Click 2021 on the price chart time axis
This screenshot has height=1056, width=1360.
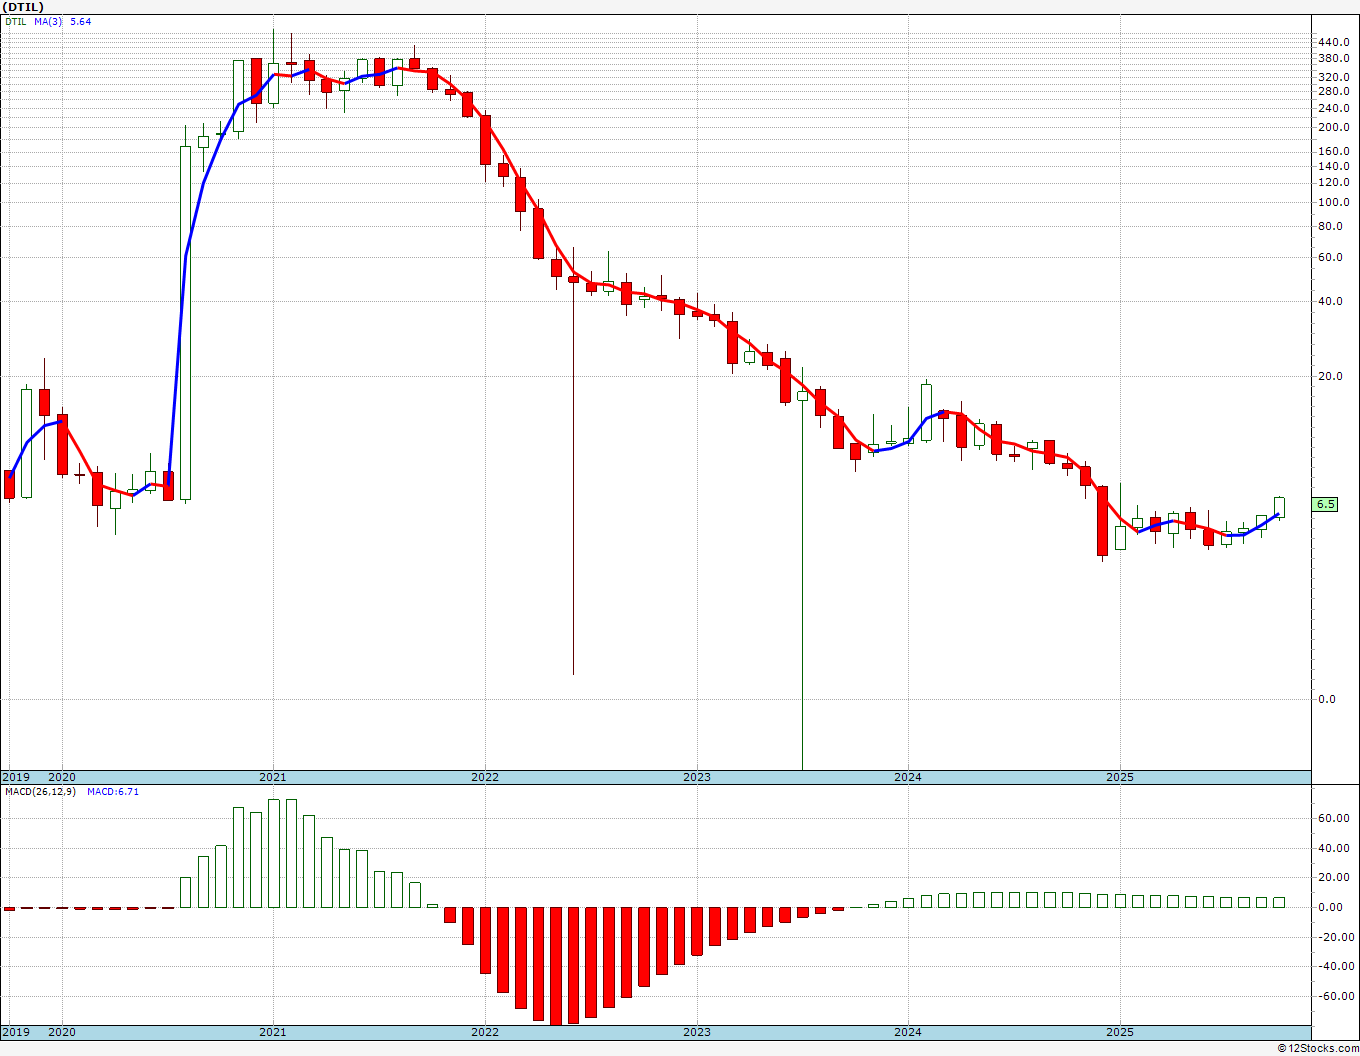[273, 777]
